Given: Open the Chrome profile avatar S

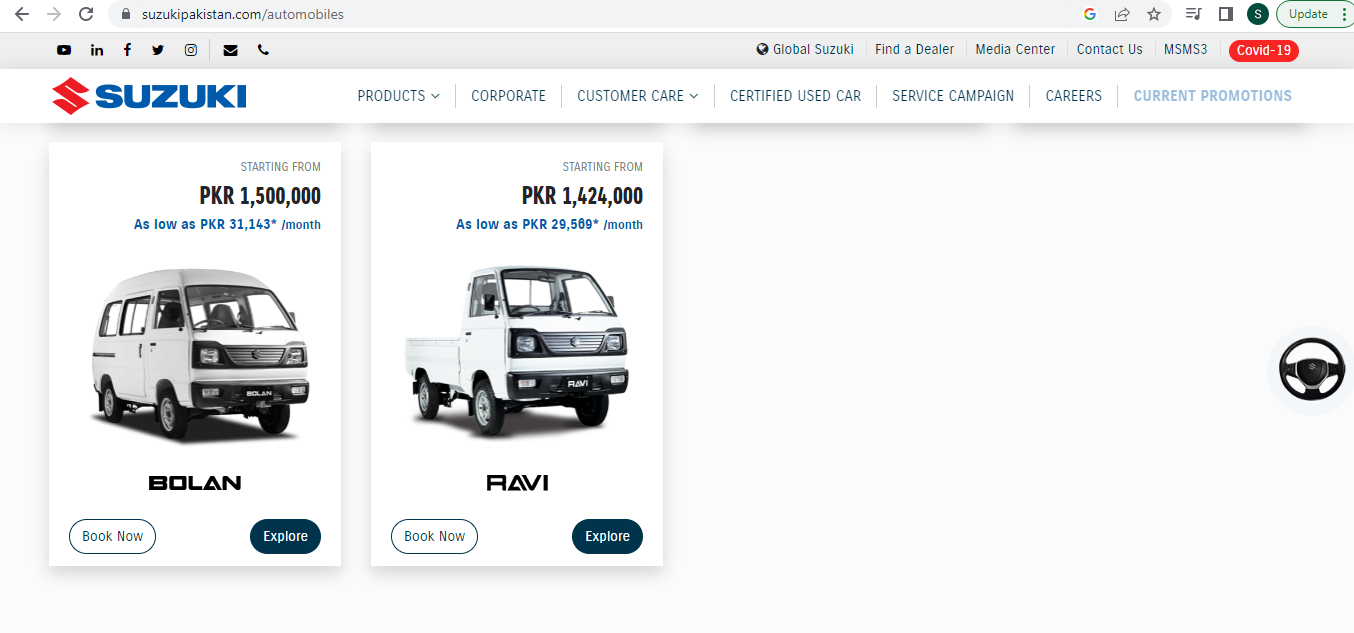Looking at the screenshot, I should point(1258,14).
